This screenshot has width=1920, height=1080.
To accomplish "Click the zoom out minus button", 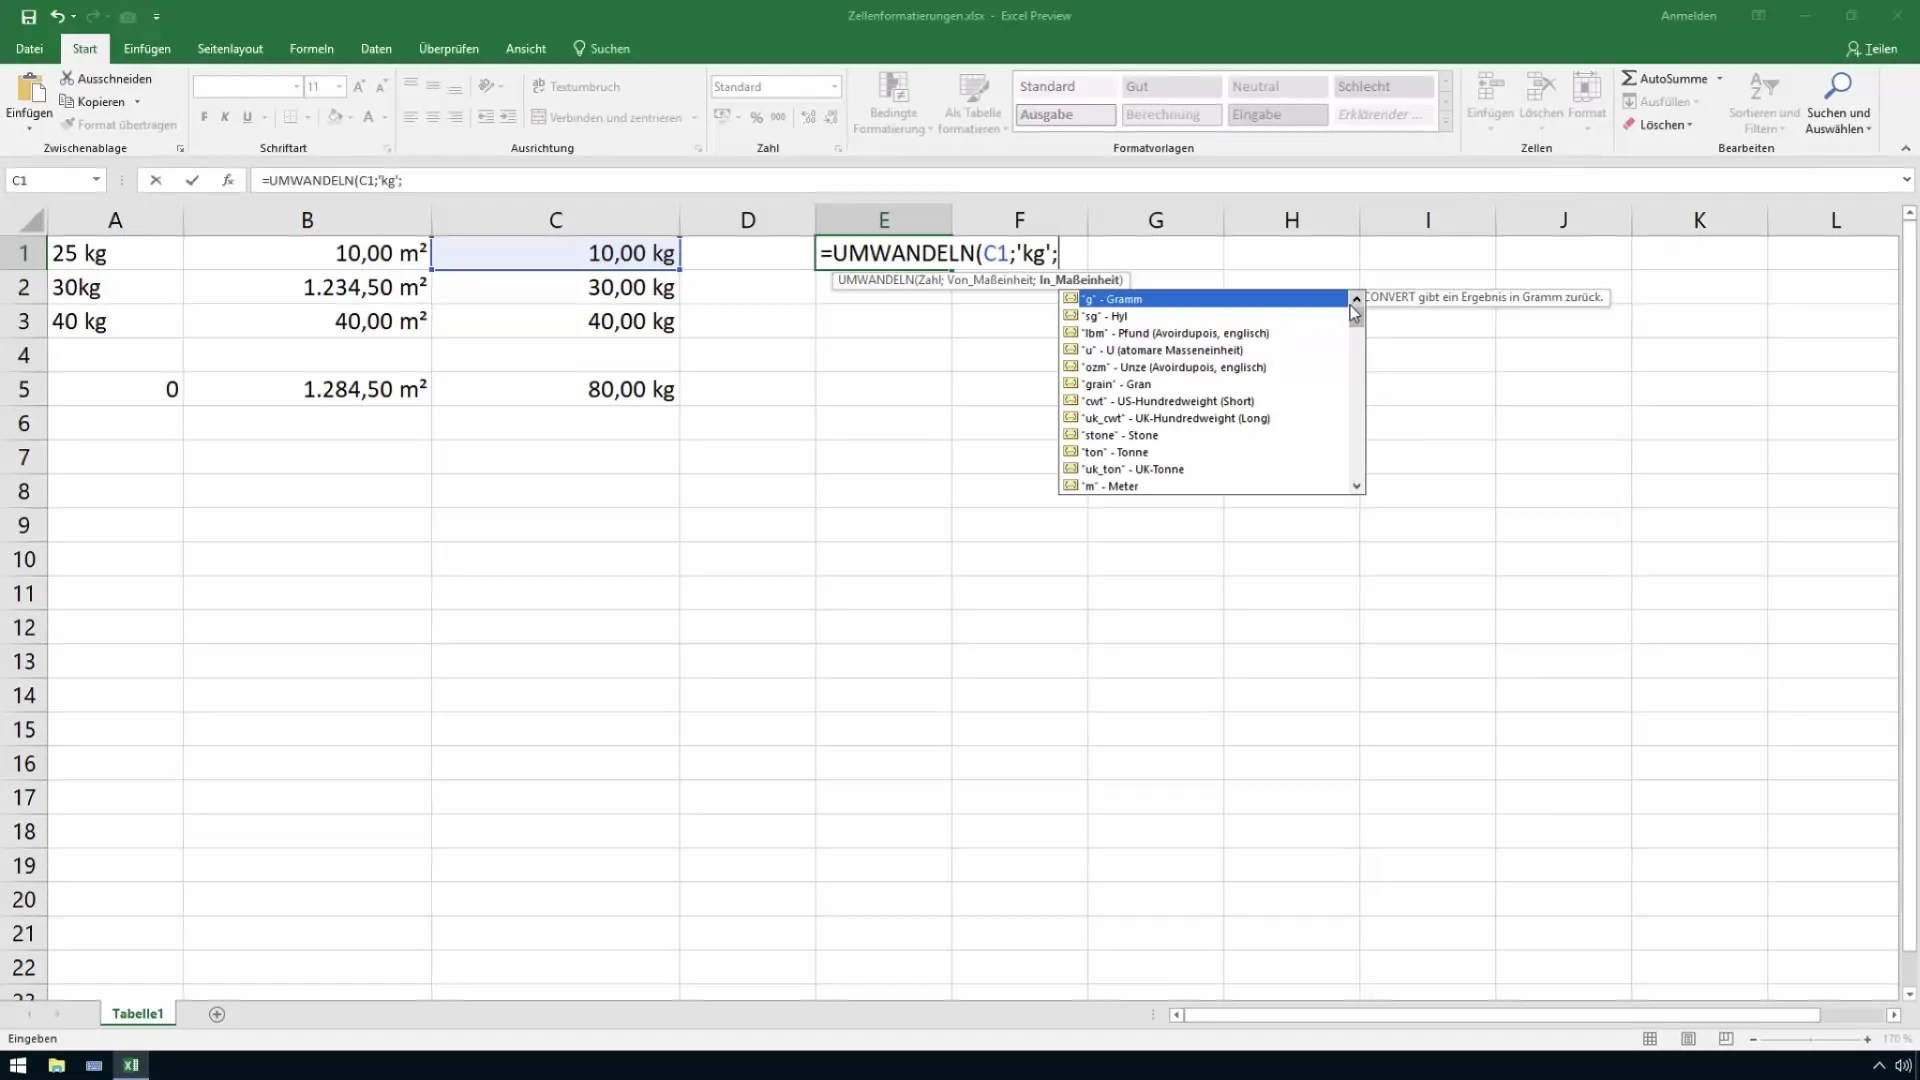I will pos(1753,1039).
